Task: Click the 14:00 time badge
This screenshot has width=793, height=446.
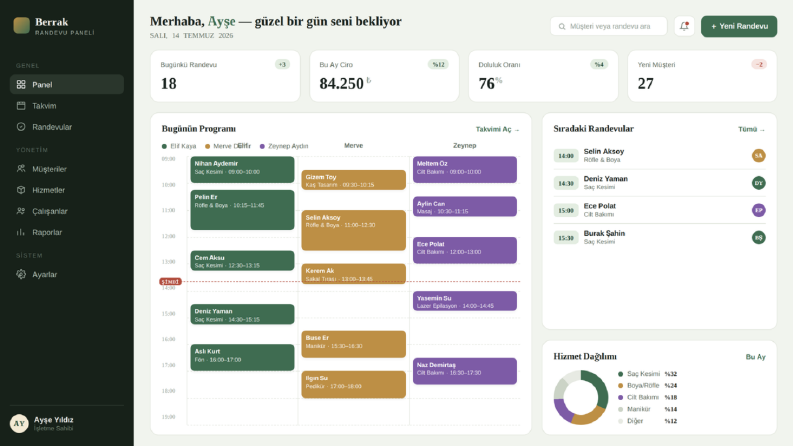Action: 566,156
